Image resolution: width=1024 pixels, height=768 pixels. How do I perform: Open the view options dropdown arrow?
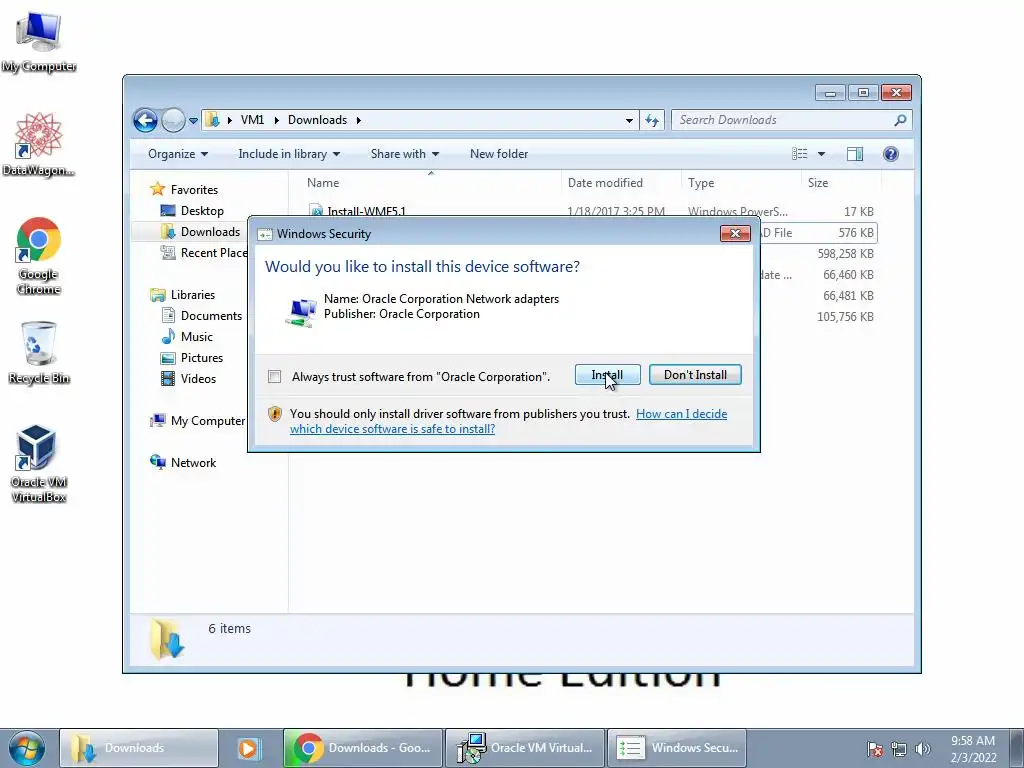(822, 154)
